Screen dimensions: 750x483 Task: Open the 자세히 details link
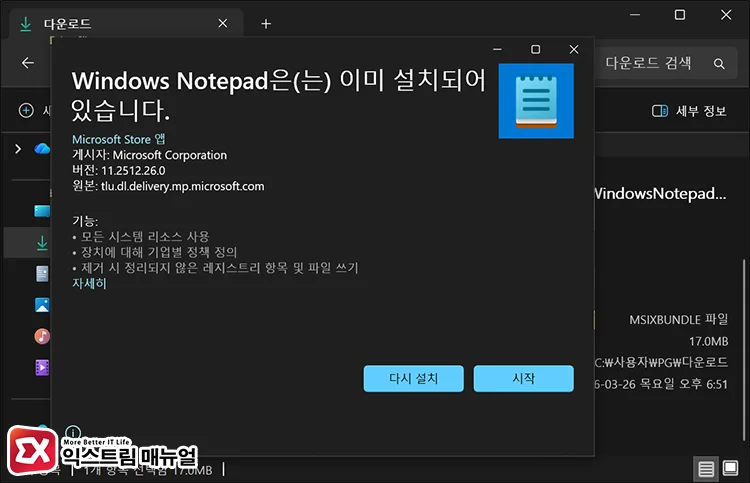click(89, 283)
